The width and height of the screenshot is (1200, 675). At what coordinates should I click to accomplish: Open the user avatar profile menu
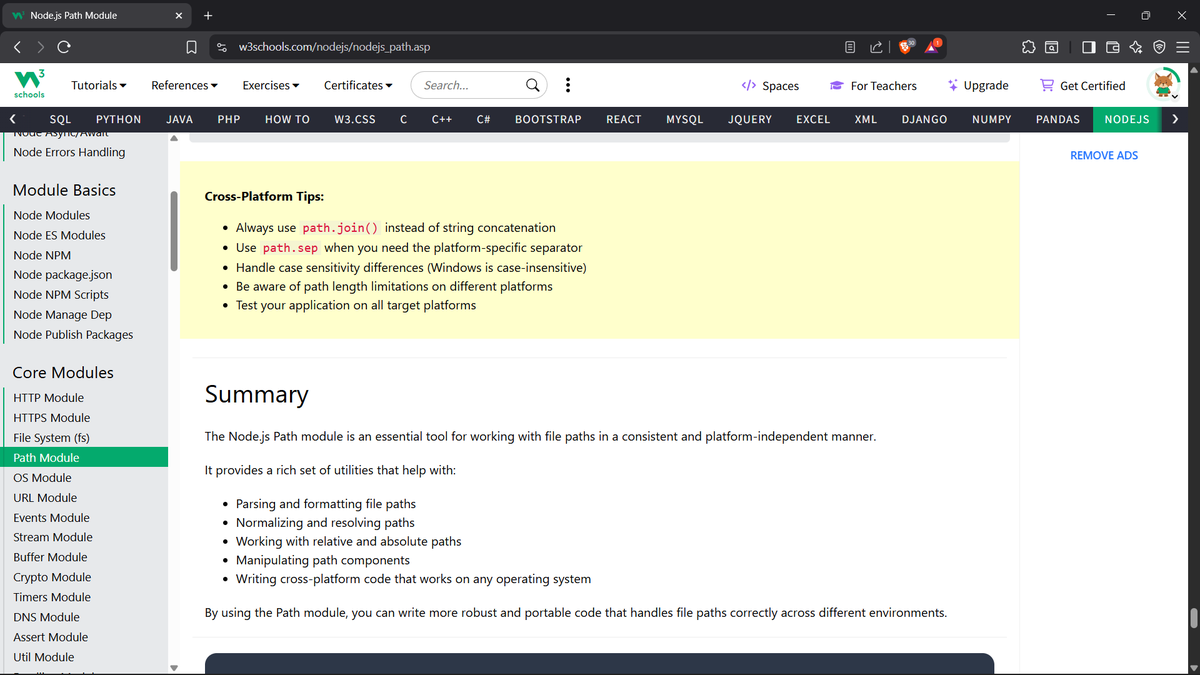[x=1165, y=85]
